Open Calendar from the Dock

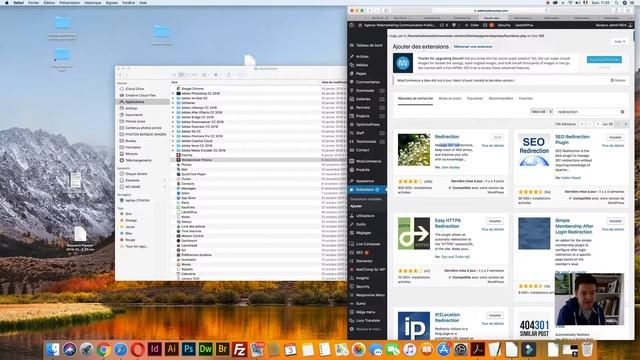point(291,349)
